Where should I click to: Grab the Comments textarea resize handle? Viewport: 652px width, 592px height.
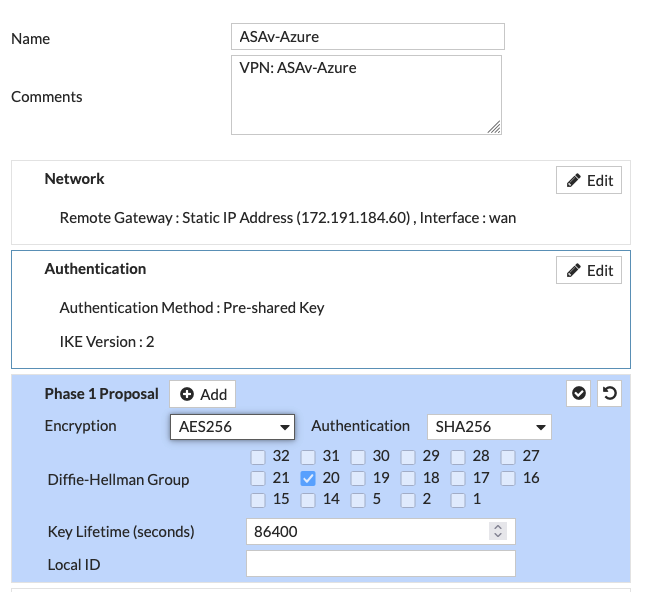click(494, 127)
